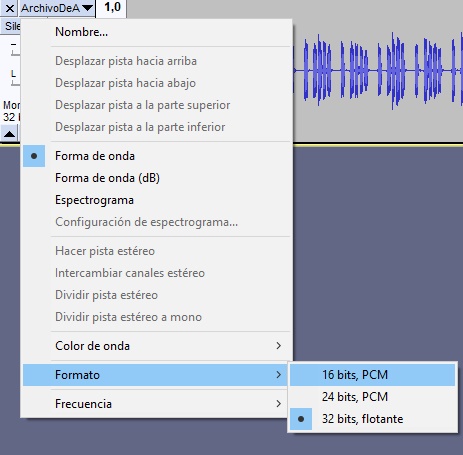Open the ArchivoDeA track name dropdown
Screen dimensions: 463x455
coord(57,8)
